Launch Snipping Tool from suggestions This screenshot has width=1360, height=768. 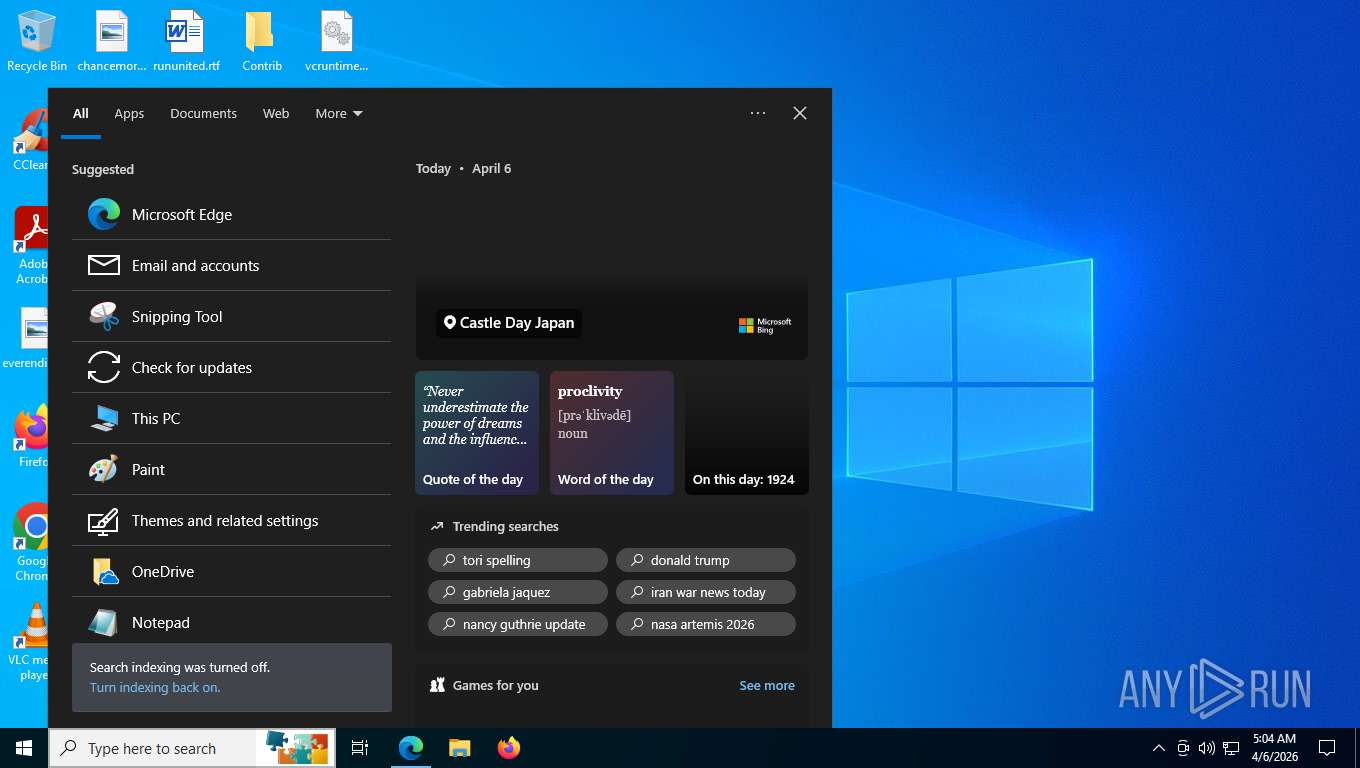[x=231, y=316]
